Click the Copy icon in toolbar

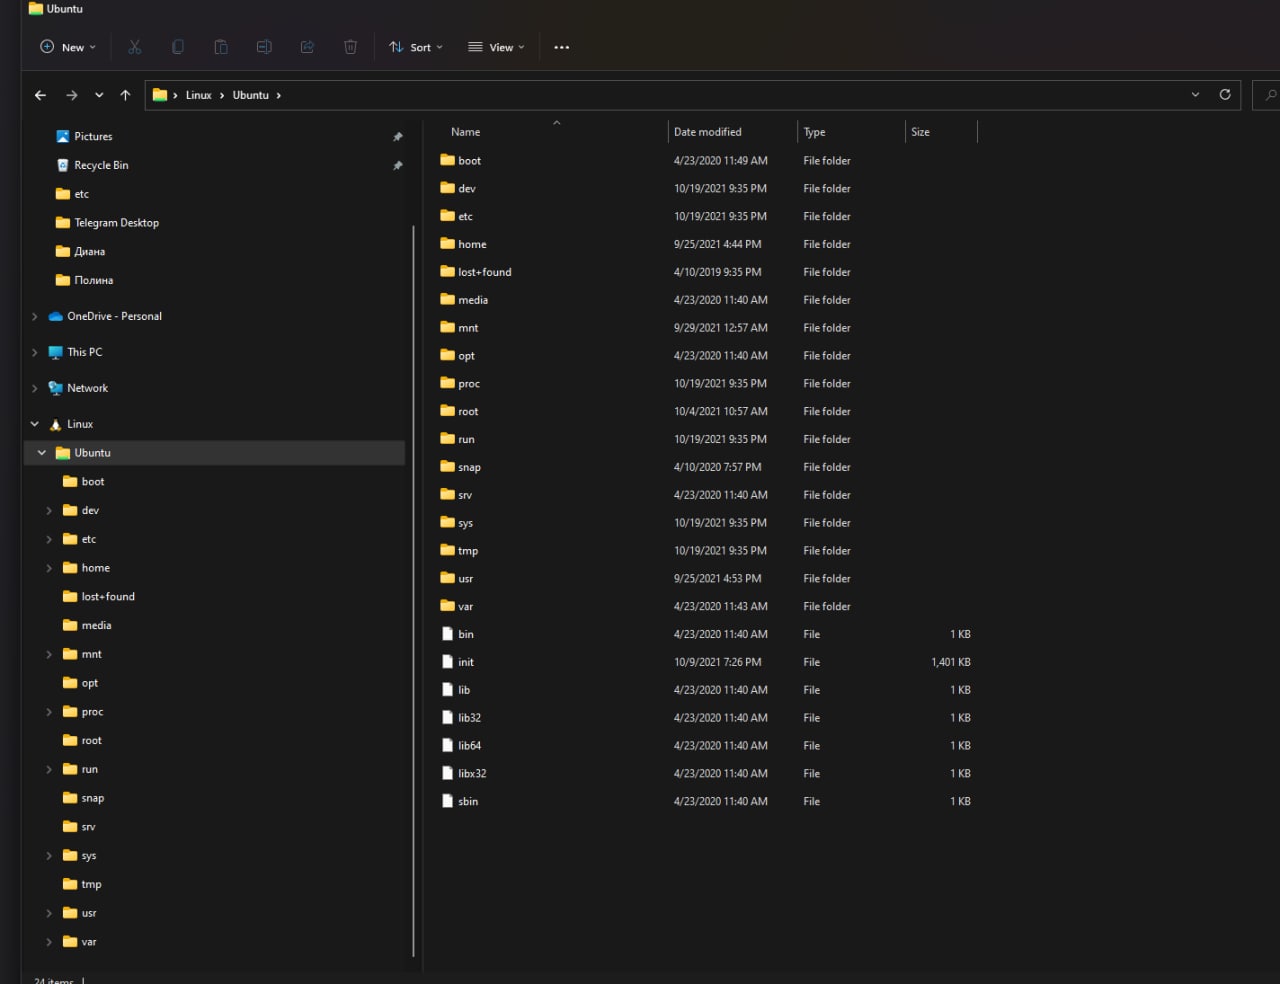click(x=178, y=47)
